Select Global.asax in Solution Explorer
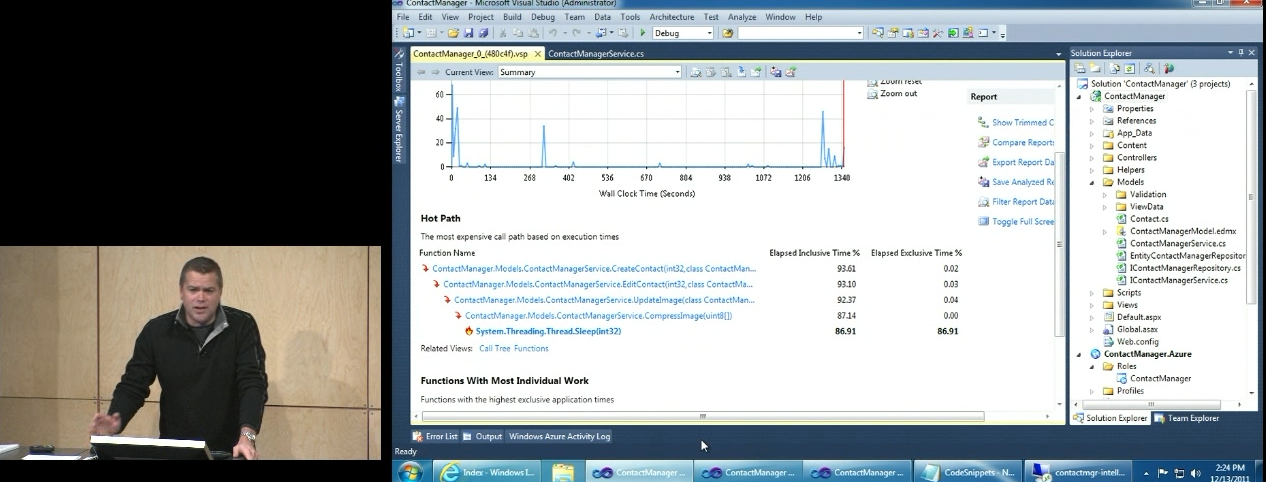The width and height of the screenshot is (1266, 482). 1135,330
